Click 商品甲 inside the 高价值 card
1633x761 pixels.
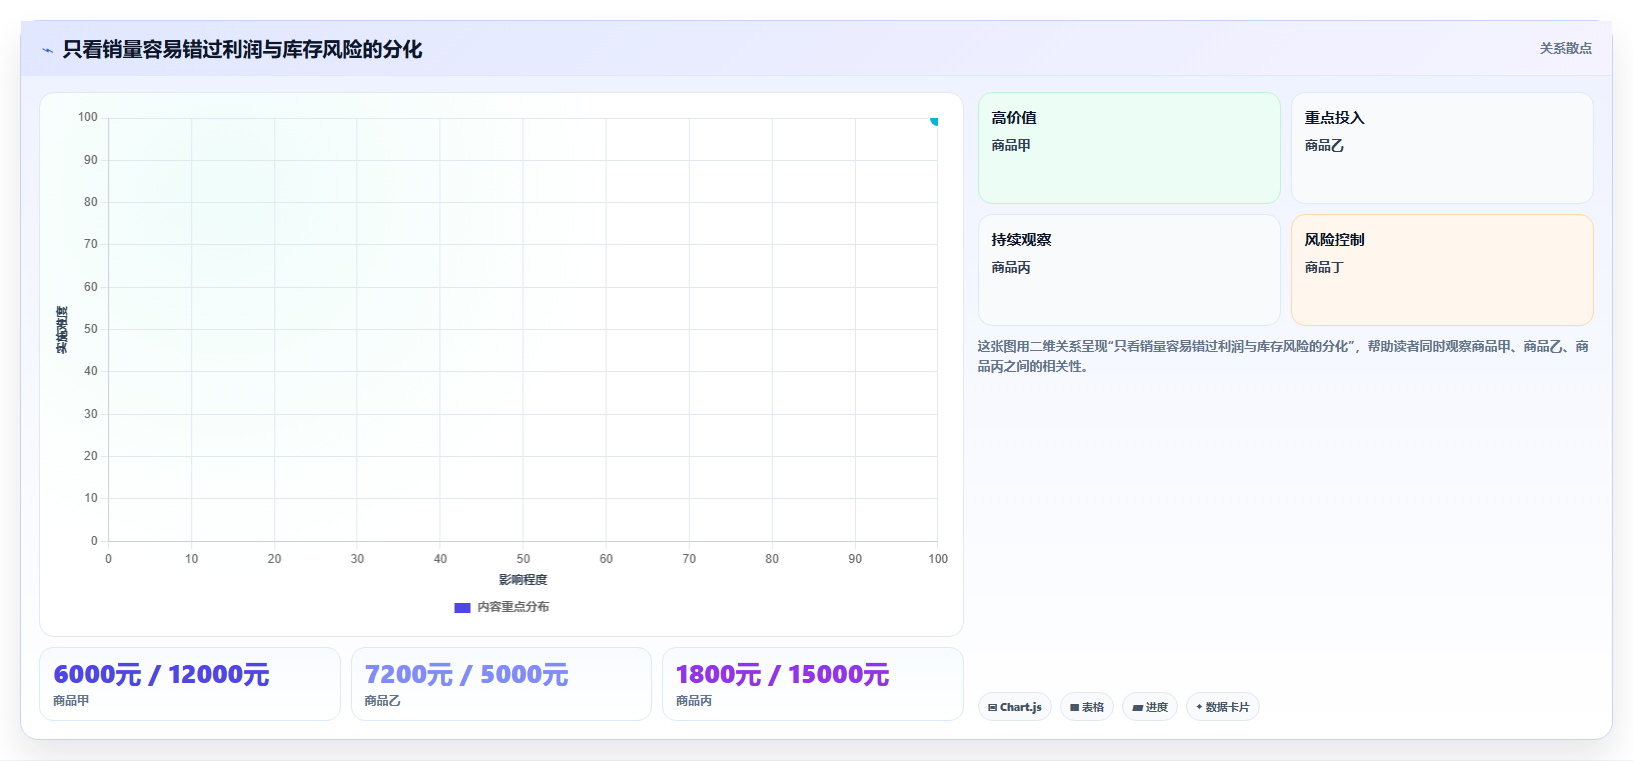1011,146
